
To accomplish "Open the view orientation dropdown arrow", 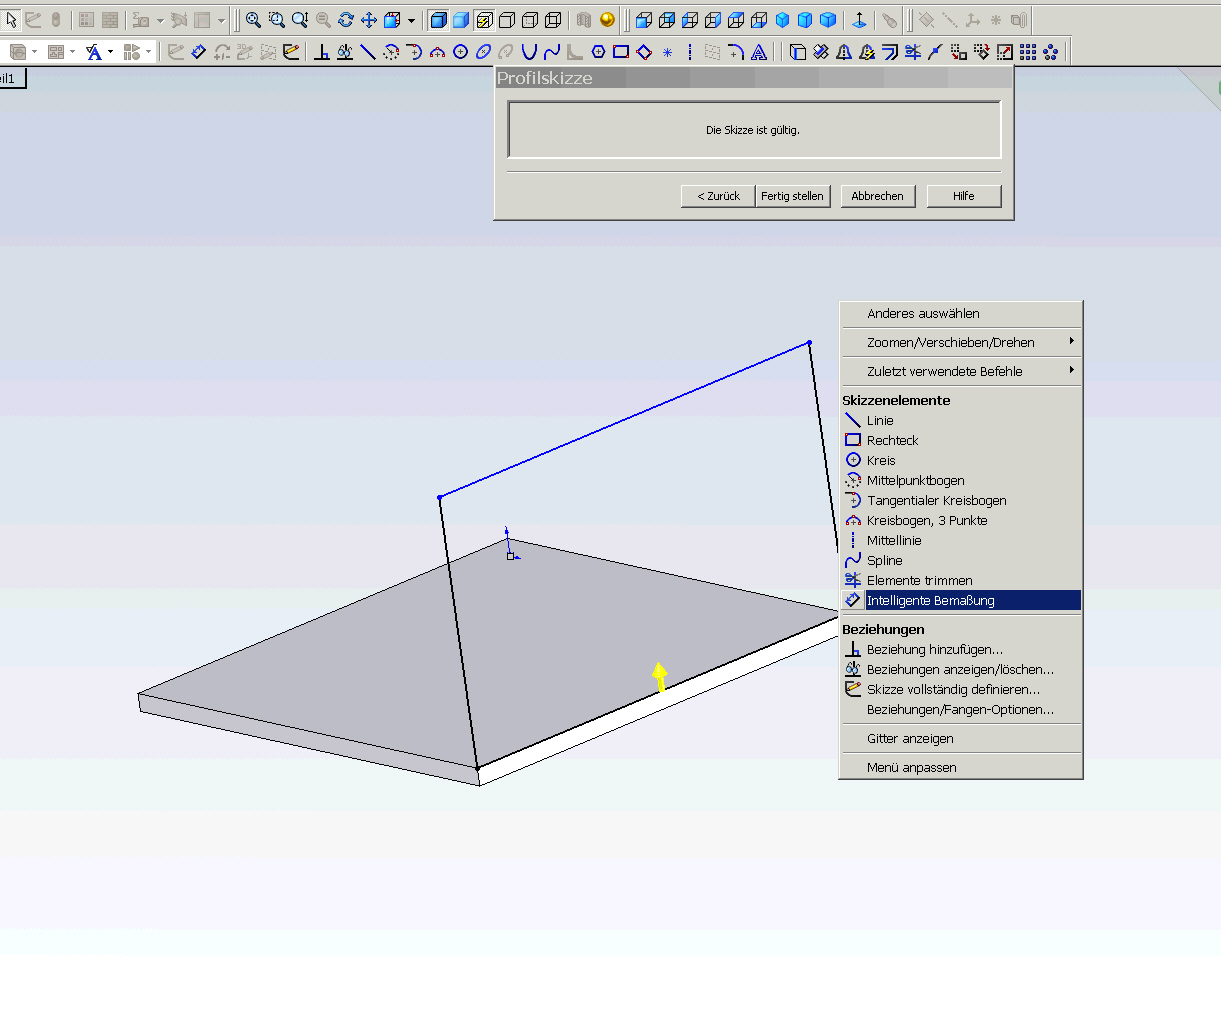I will tap(411, 20).
